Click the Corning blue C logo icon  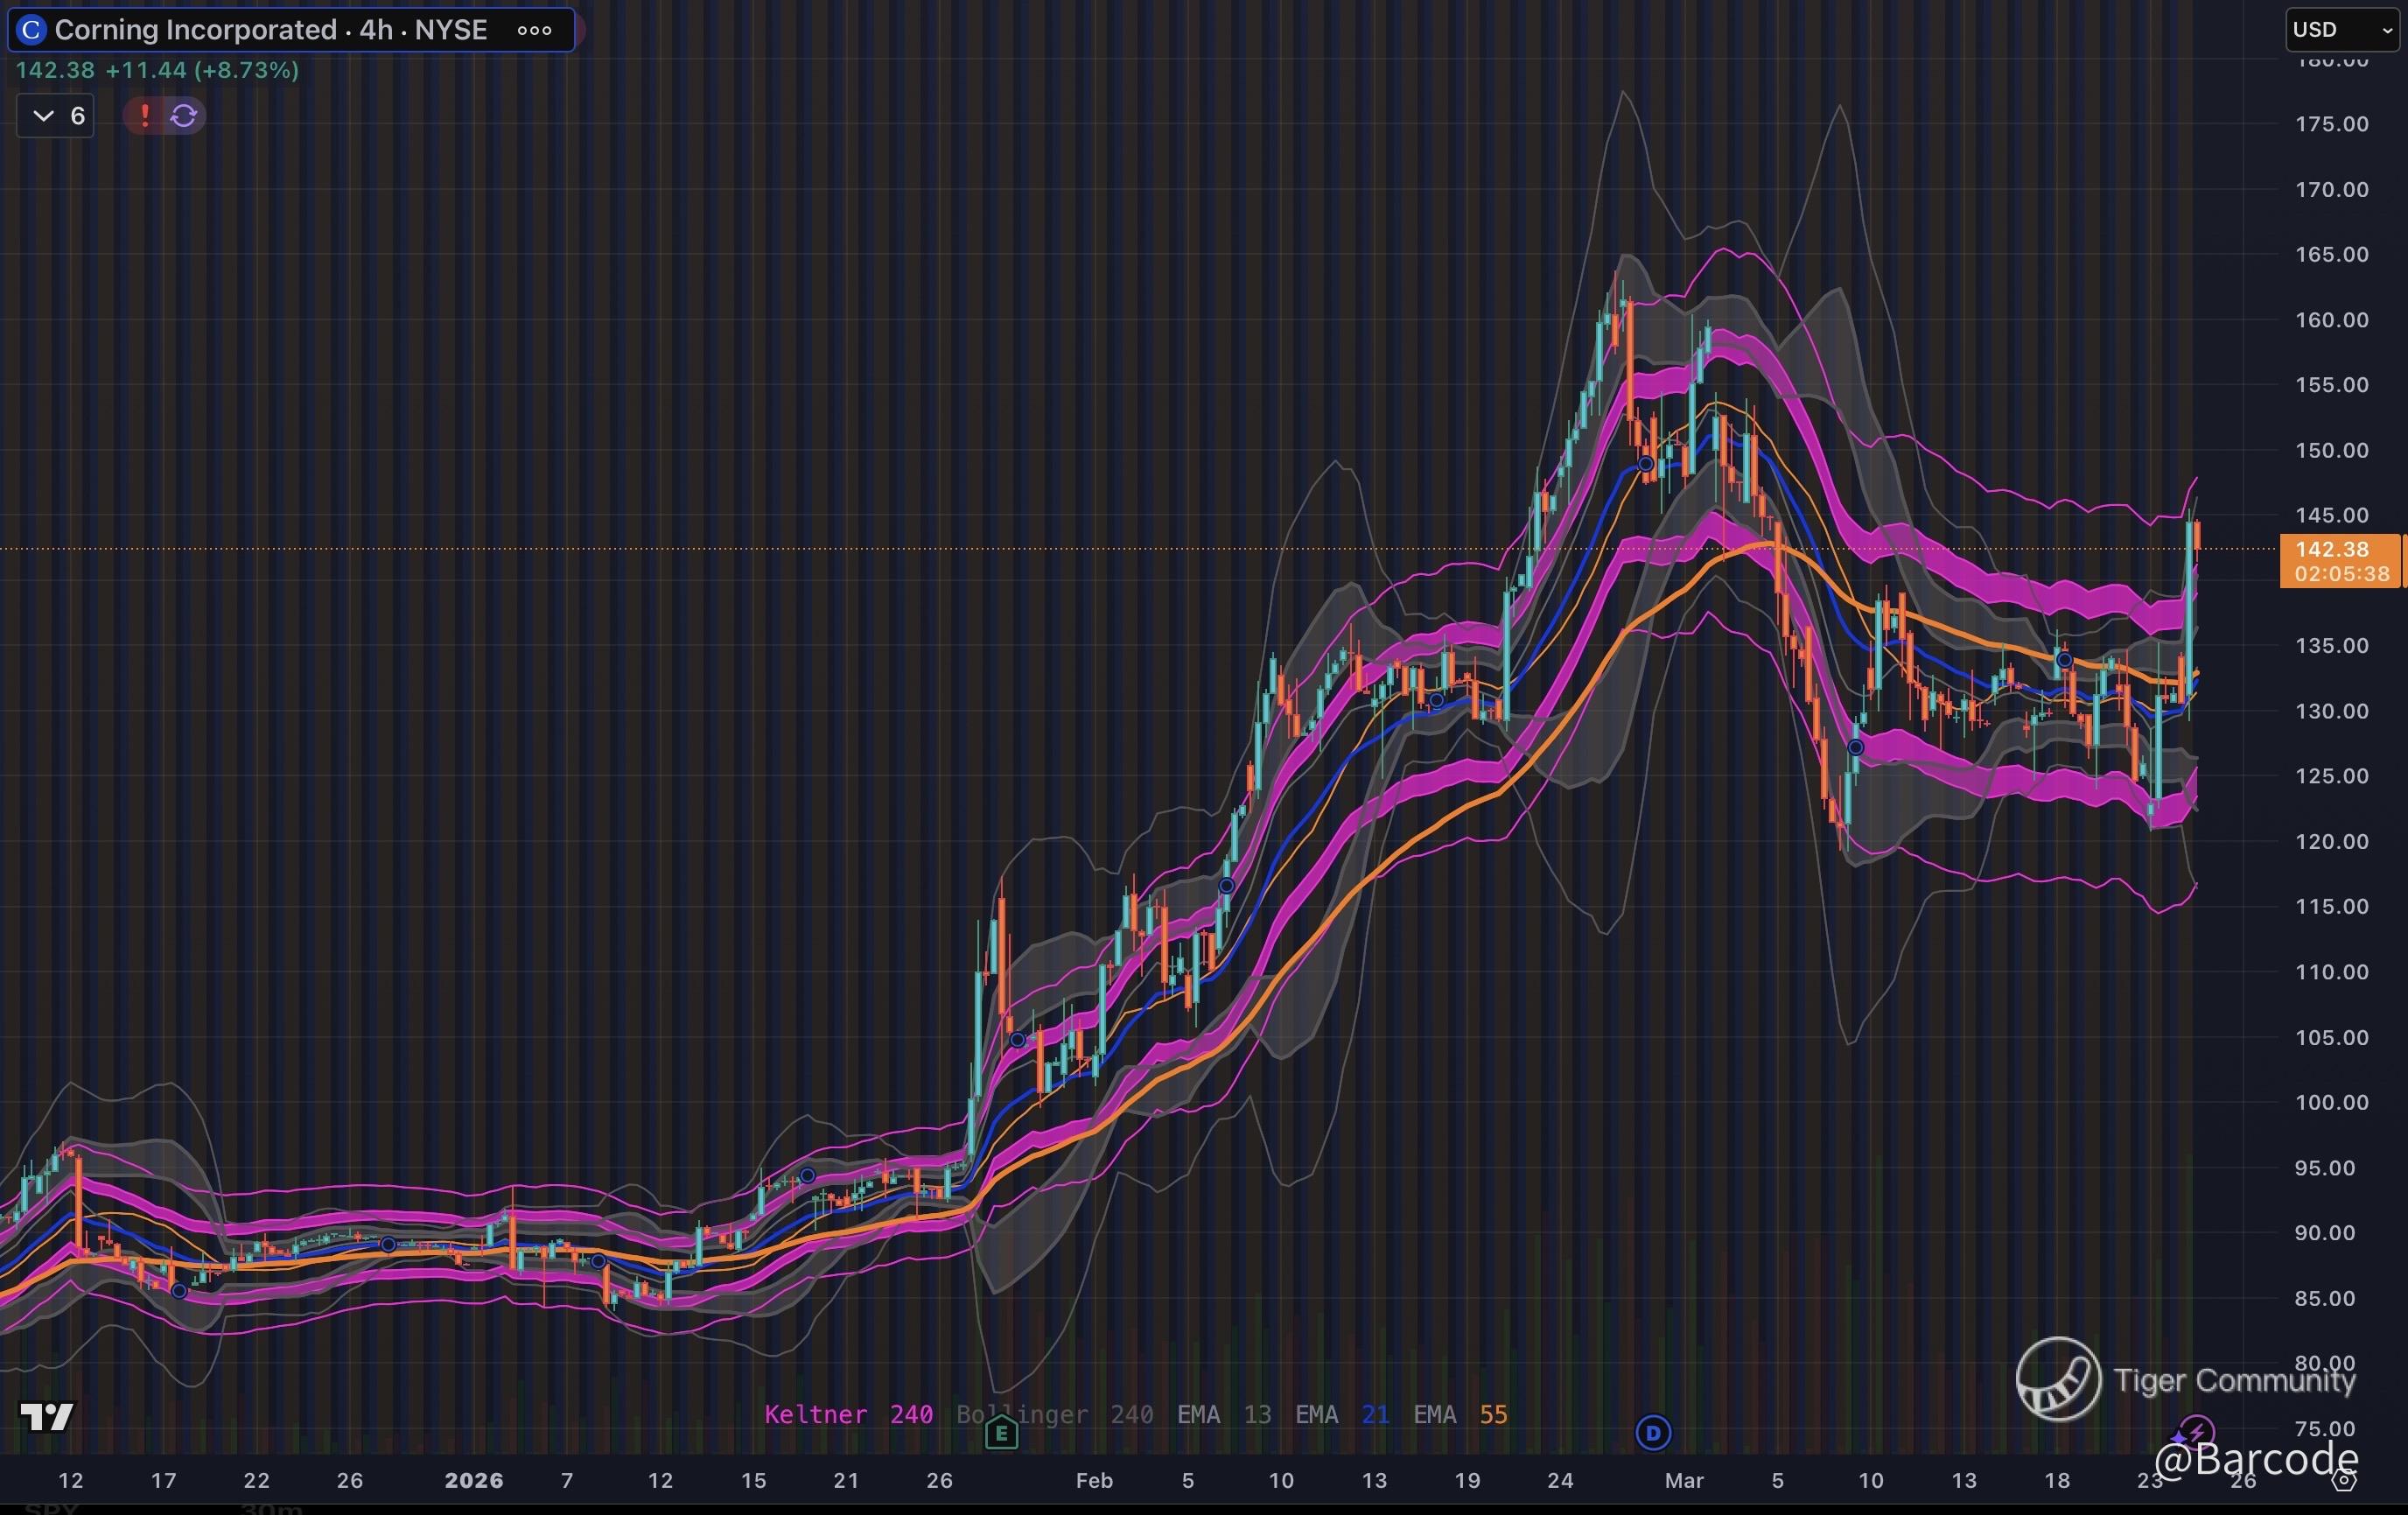click(31, 30)
